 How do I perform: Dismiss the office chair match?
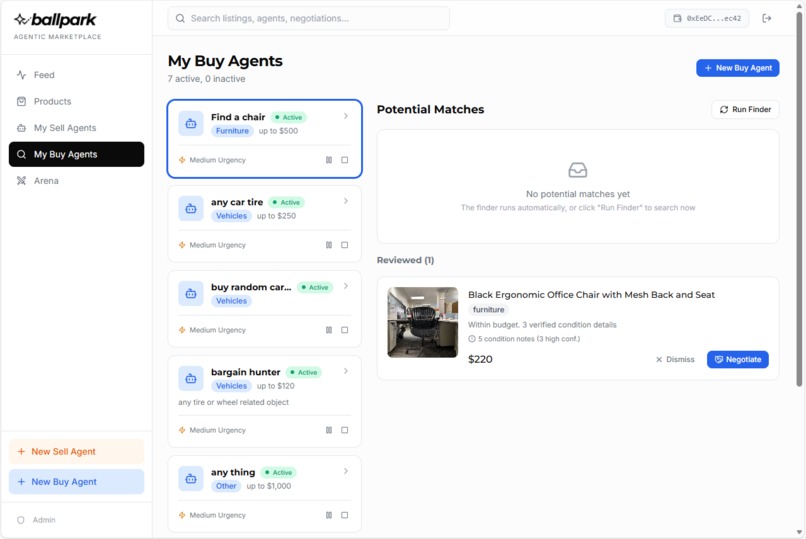point(675,360)
